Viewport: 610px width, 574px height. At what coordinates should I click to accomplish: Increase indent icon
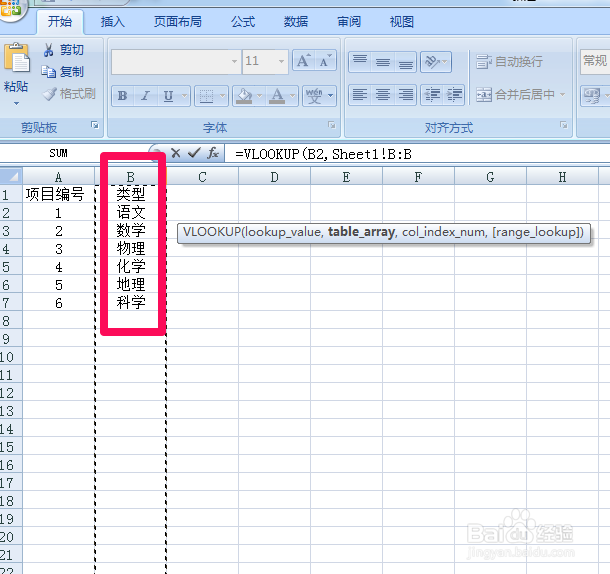(x=454, y=95)
